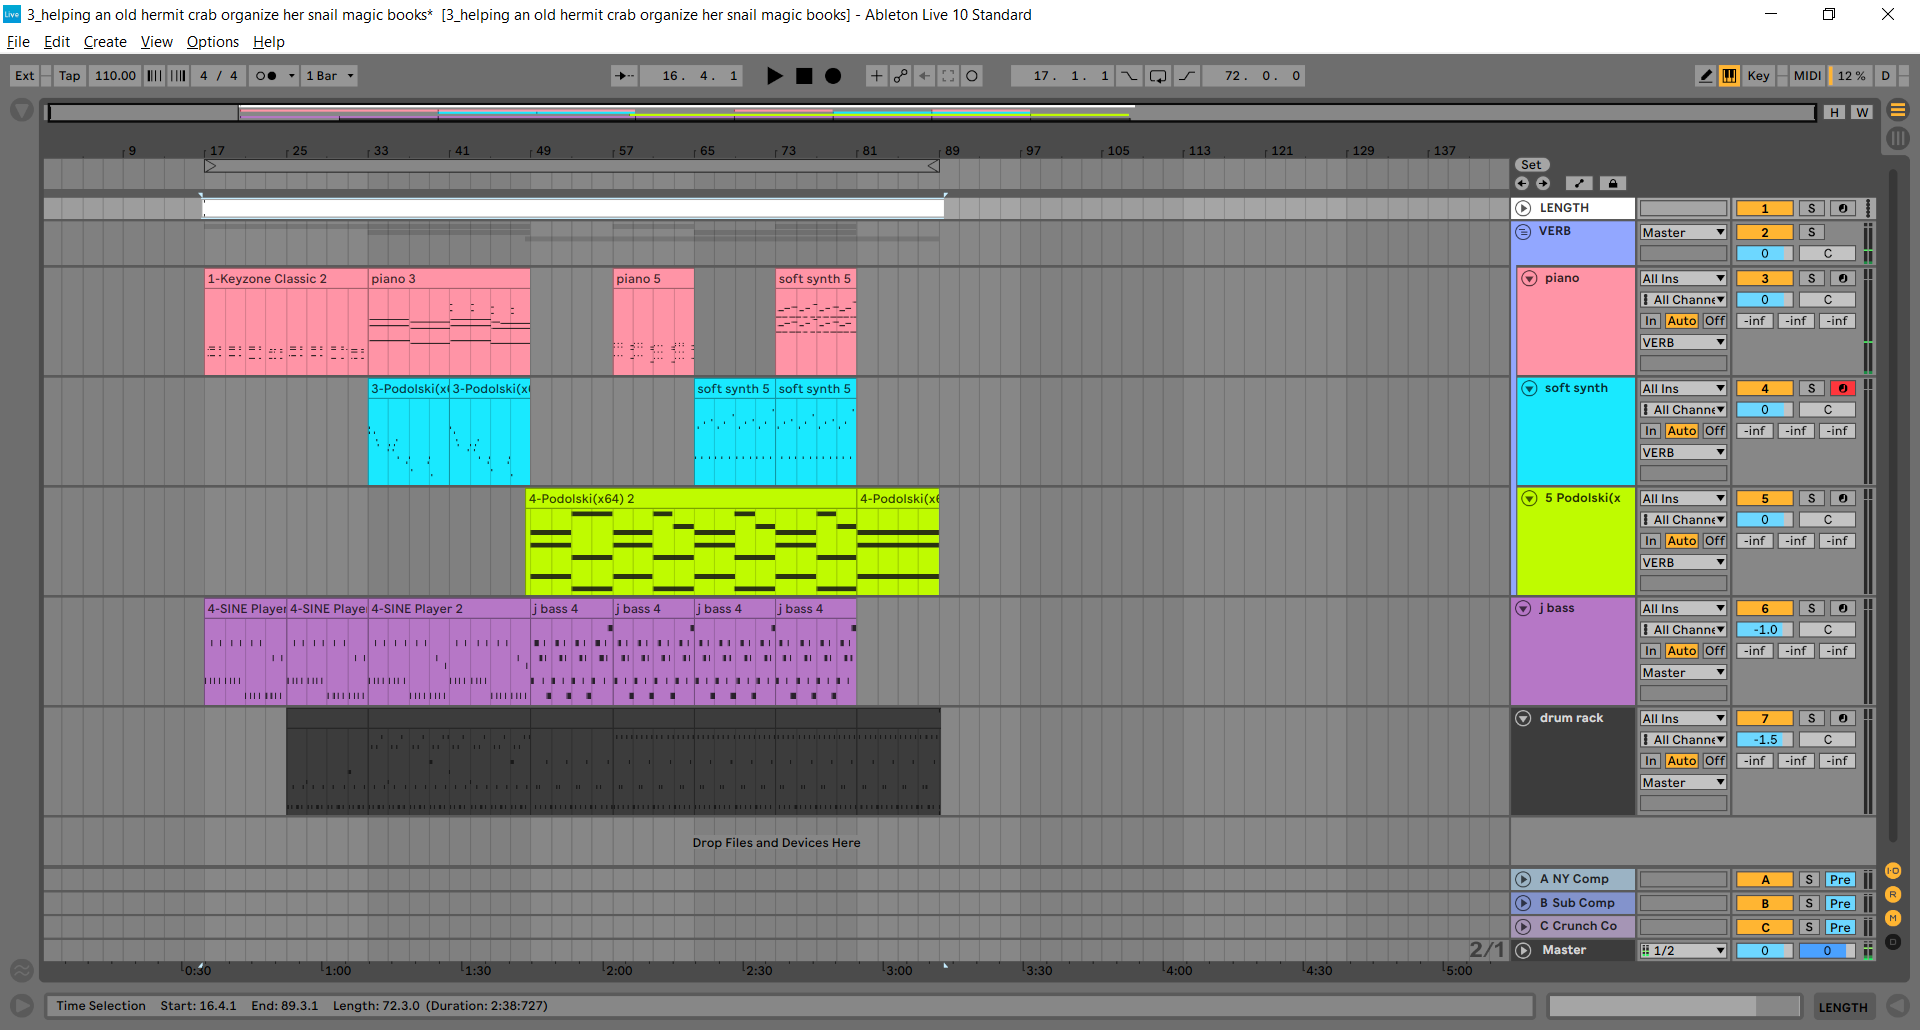
Task: Toggle the Follow playback icon
Action: click(x=624, y=76)
